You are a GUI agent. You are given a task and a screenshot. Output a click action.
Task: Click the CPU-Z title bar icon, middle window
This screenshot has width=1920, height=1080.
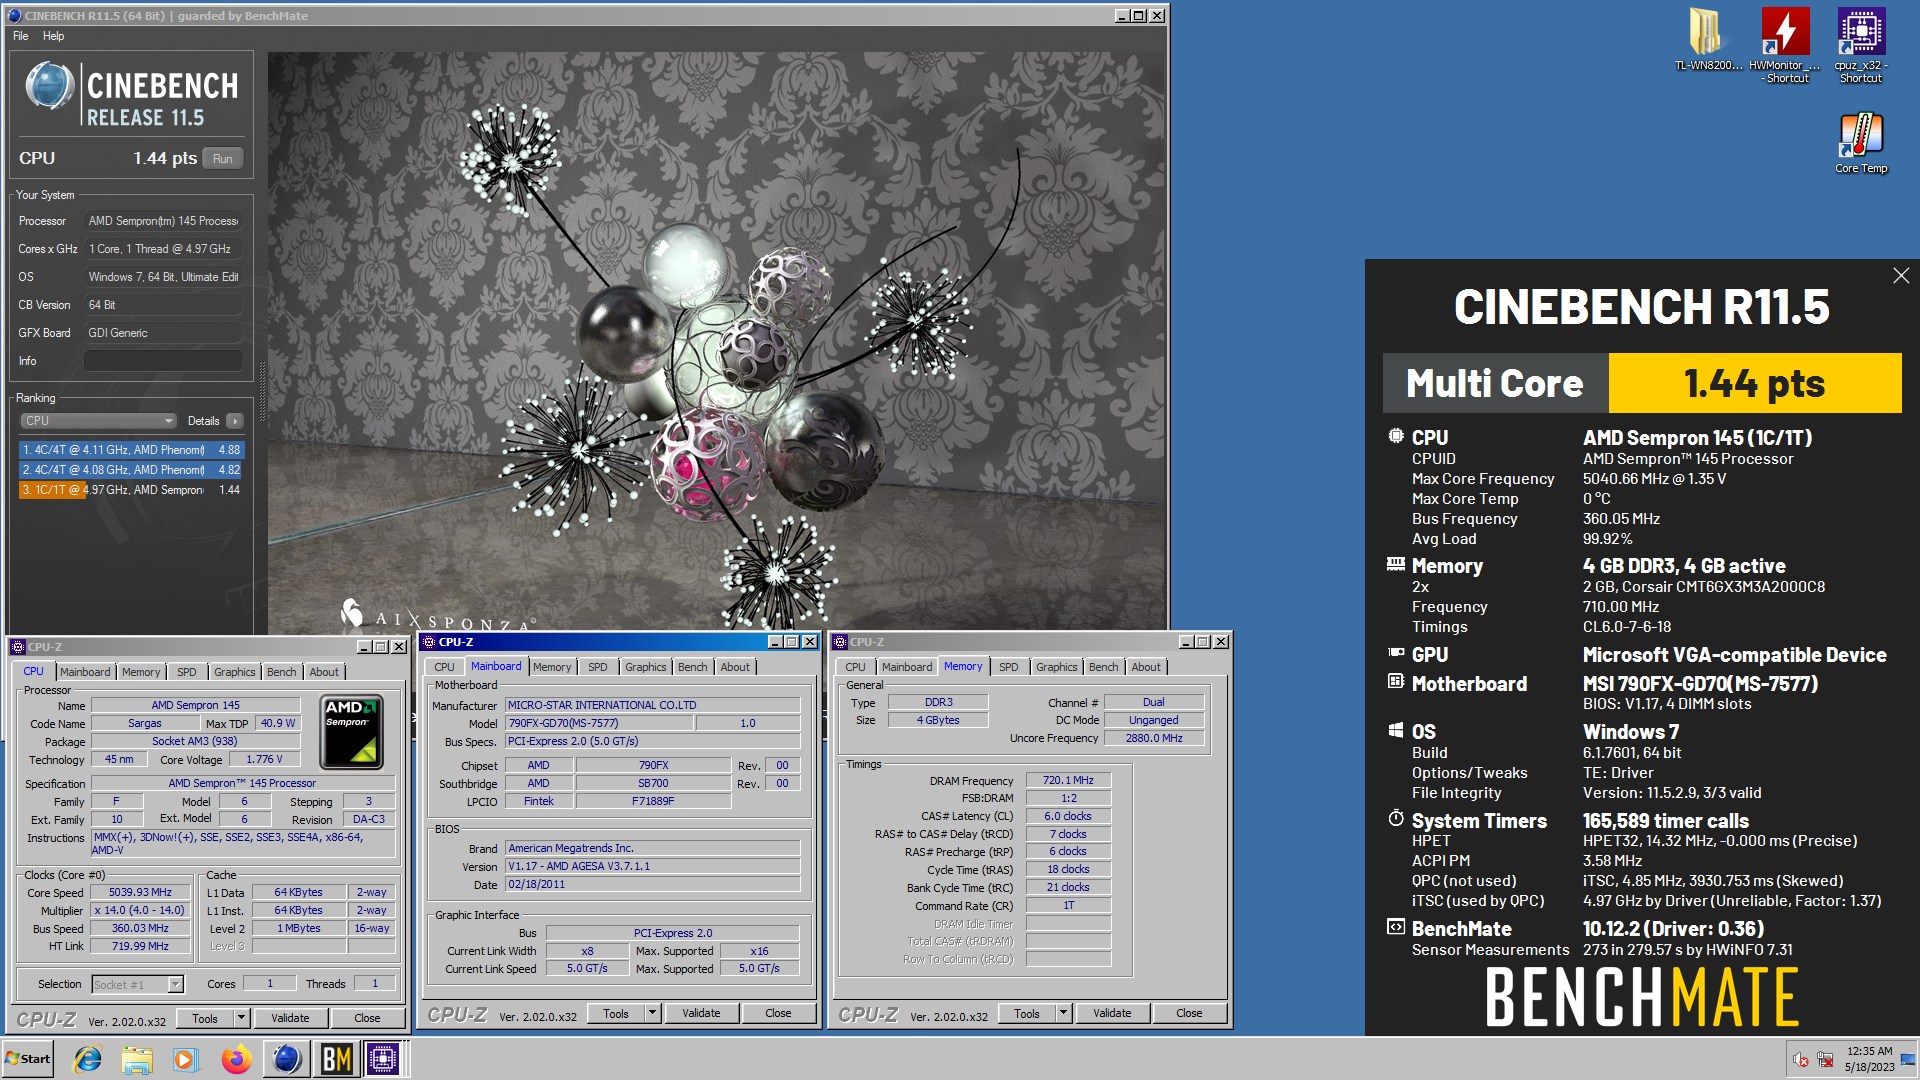click(x=429, y=642)
